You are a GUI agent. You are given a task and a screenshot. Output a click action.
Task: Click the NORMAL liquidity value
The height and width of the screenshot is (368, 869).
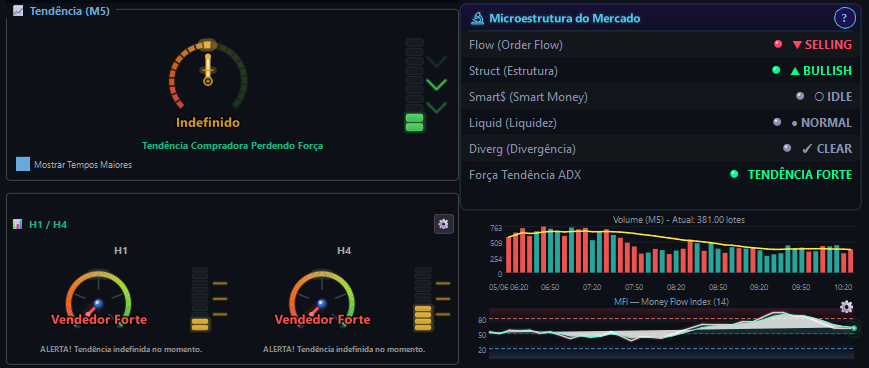(x=821, y=123)
